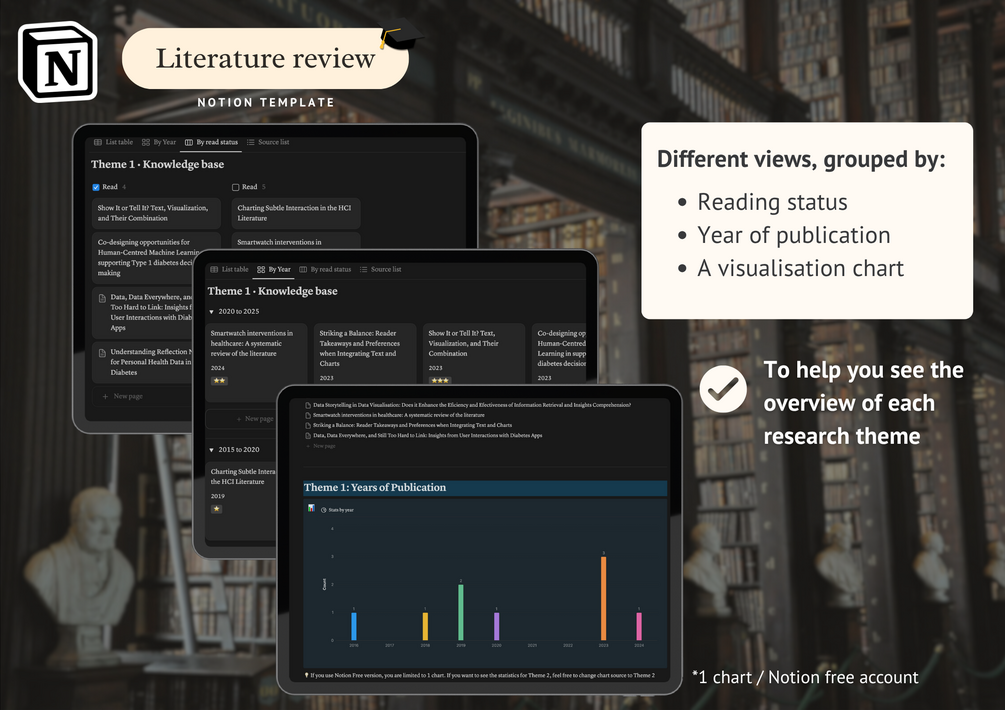Add a 'New page' below the chart tablet's list
Viewport: 1005px width, 710px height.
(320, 446)
